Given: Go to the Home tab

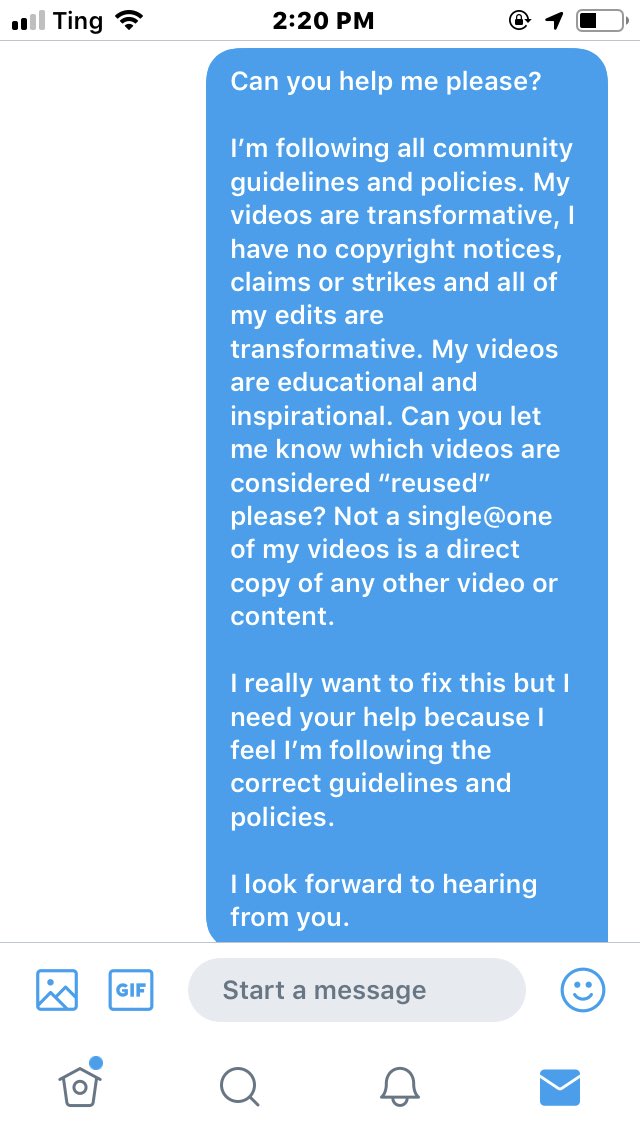Looking at the screenshot, I should point(80,1087).
